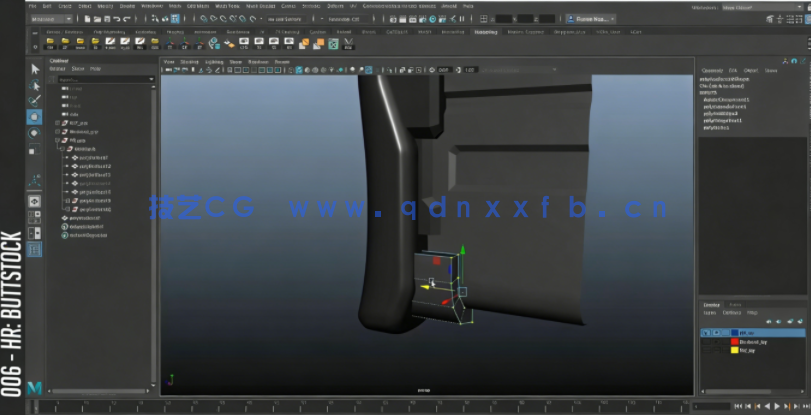Open the viewport Shading menu

tap(189, 62)
